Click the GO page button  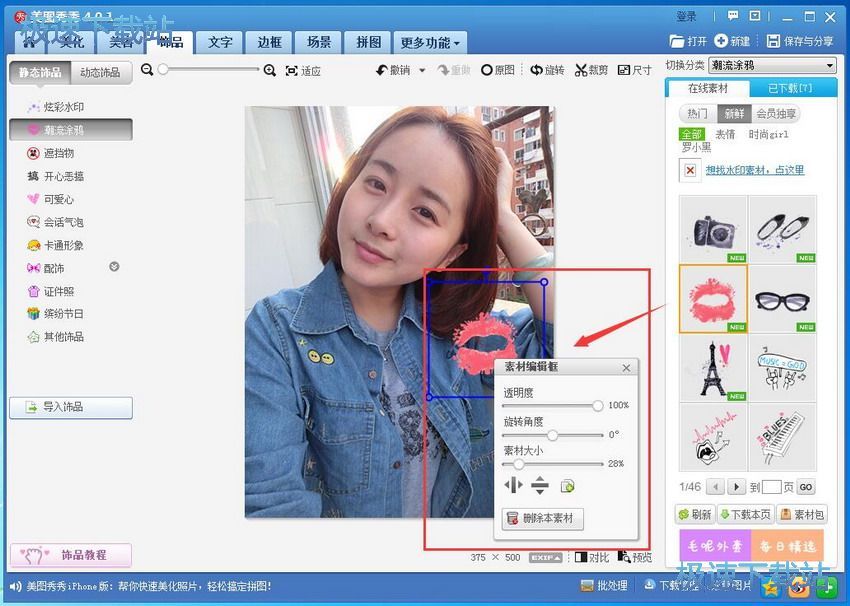point(806,487)
